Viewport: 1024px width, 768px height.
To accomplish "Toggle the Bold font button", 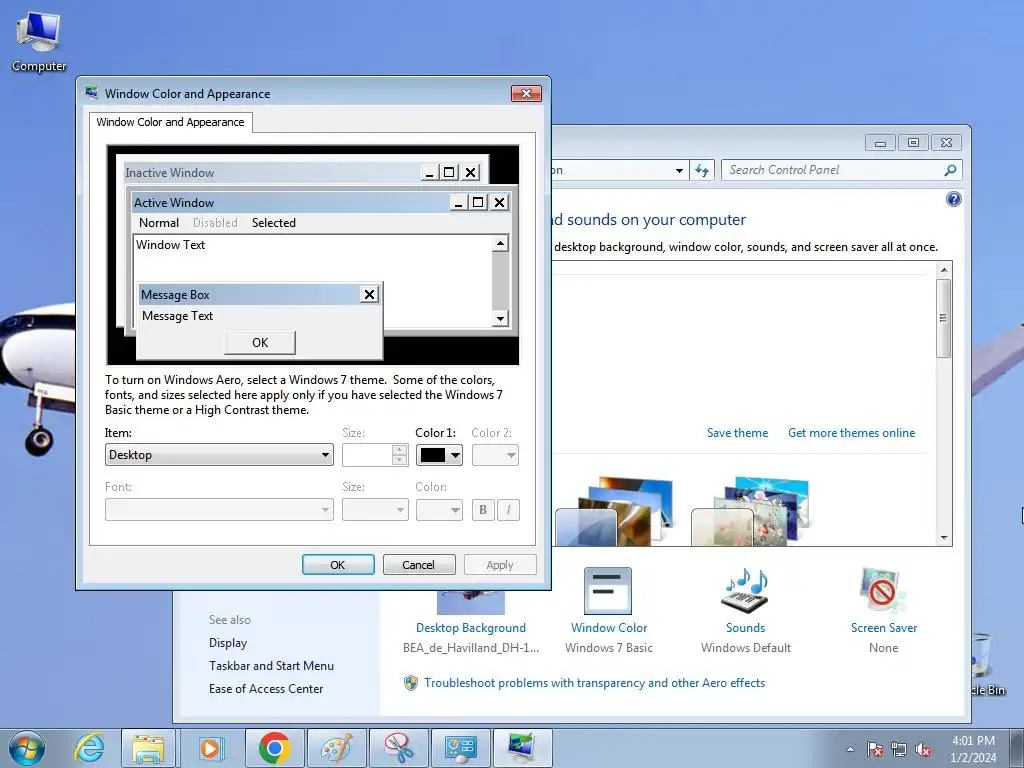I will pyautogui.click(x=483, y=509).
